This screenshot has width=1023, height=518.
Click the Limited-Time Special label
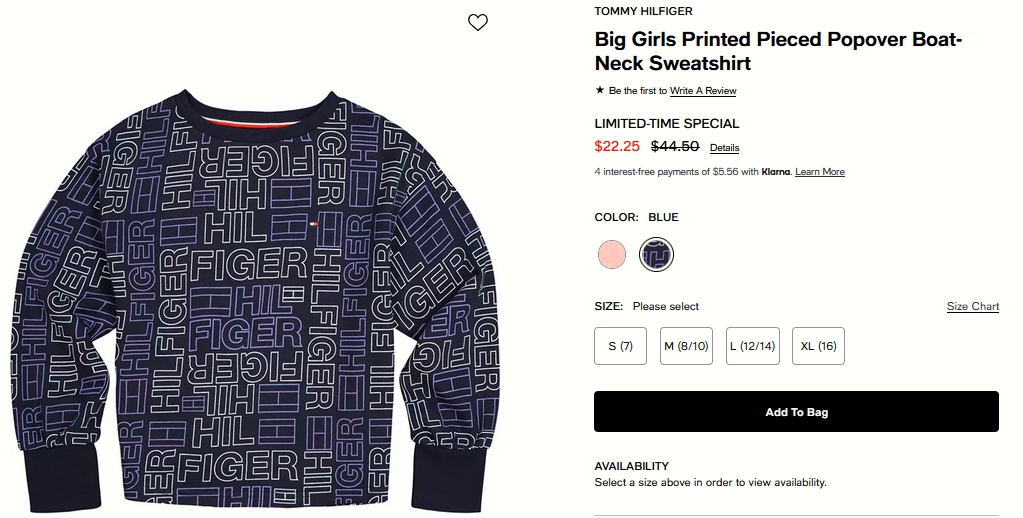click(667, 124)
